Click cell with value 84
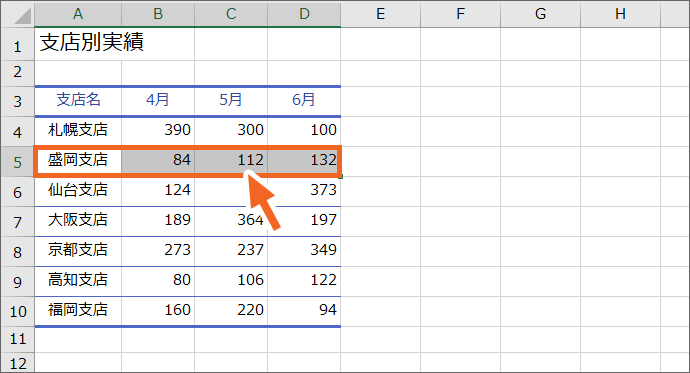690x373 pixels. (158, 161)
